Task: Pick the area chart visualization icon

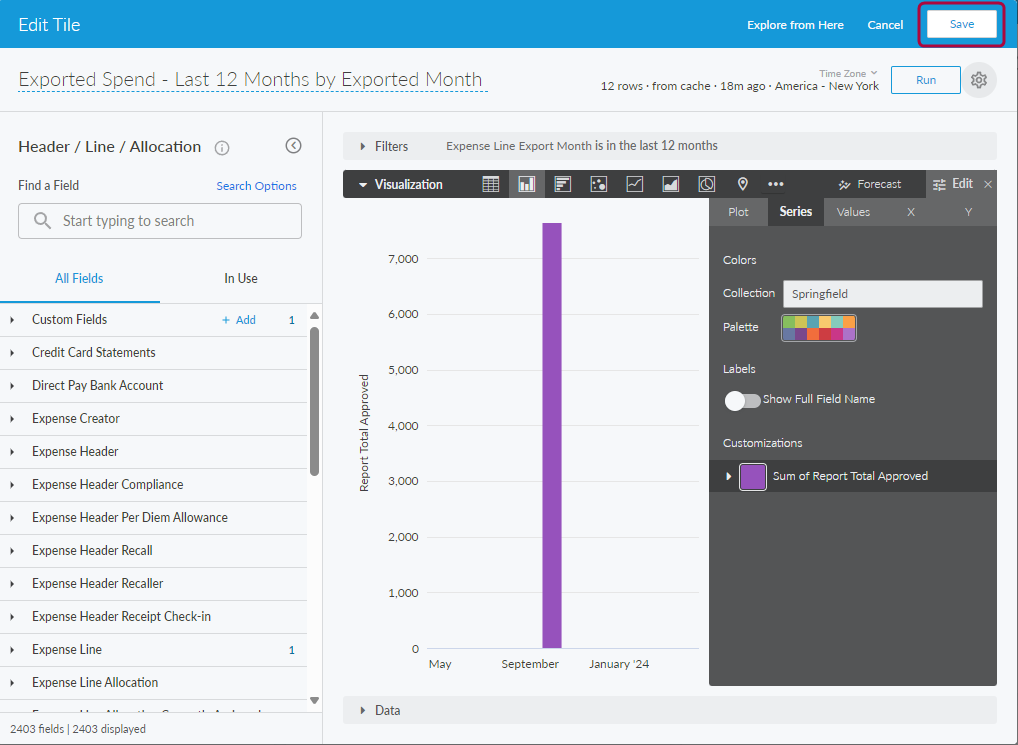Action: coord(671,184)
